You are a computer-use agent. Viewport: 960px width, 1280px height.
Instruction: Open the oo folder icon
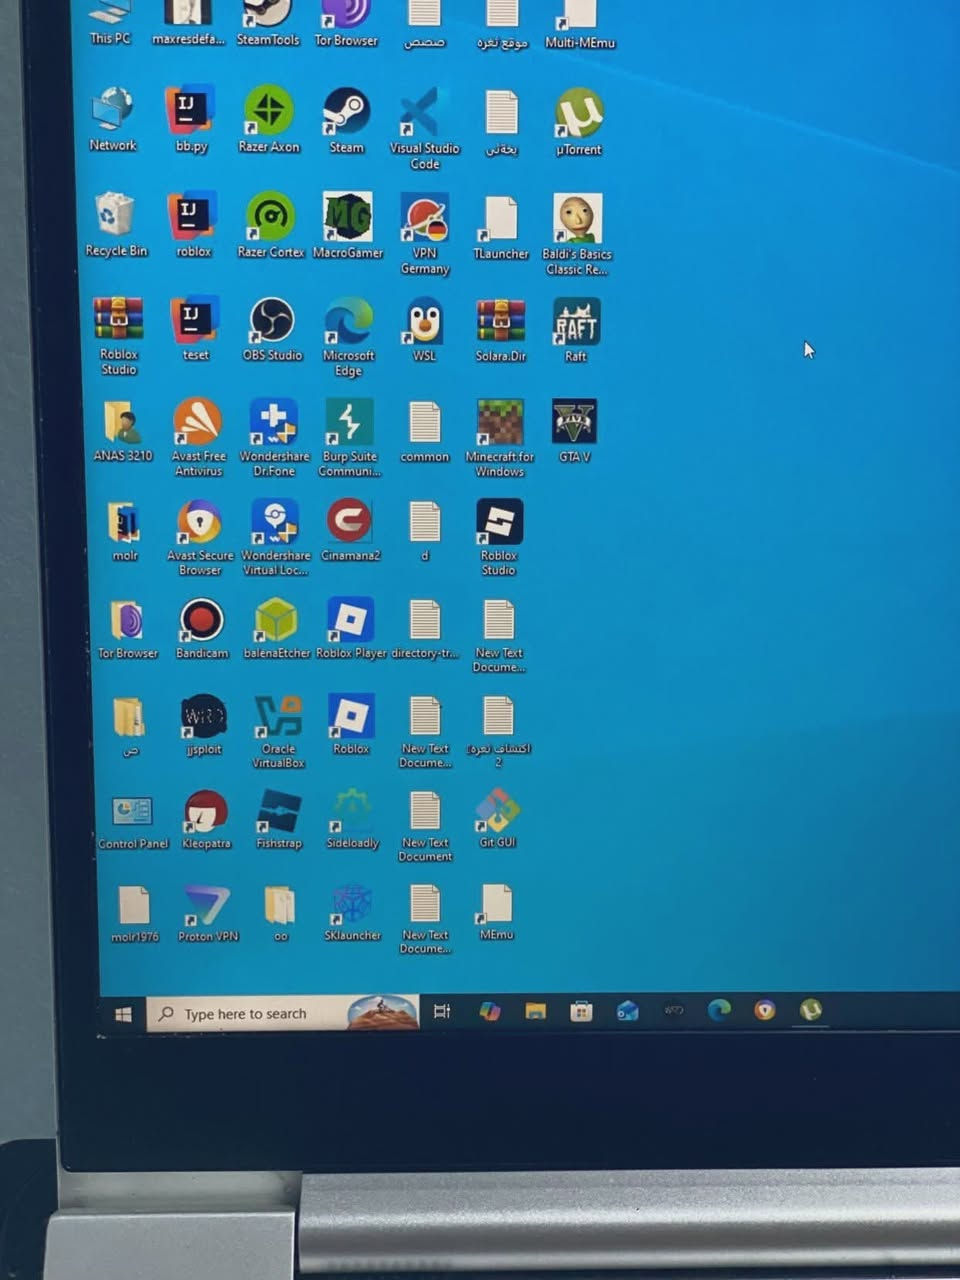(280, 905)
